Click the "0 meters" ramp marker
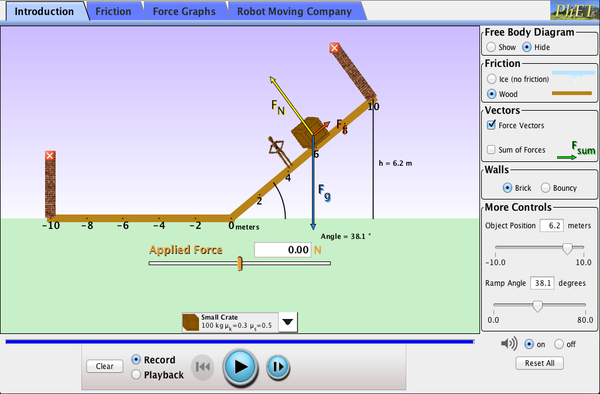 [x=243, y=226]
